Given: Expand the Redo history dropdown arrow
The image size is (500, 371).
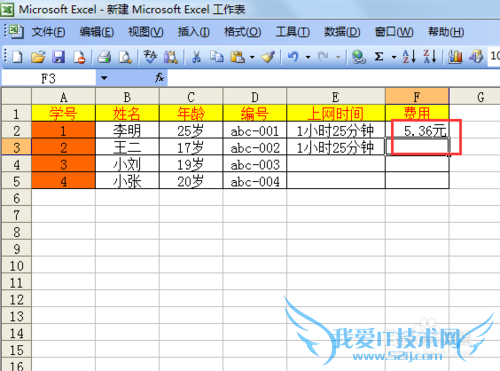Looking at the screenshot, I should [x=338, y=57].
